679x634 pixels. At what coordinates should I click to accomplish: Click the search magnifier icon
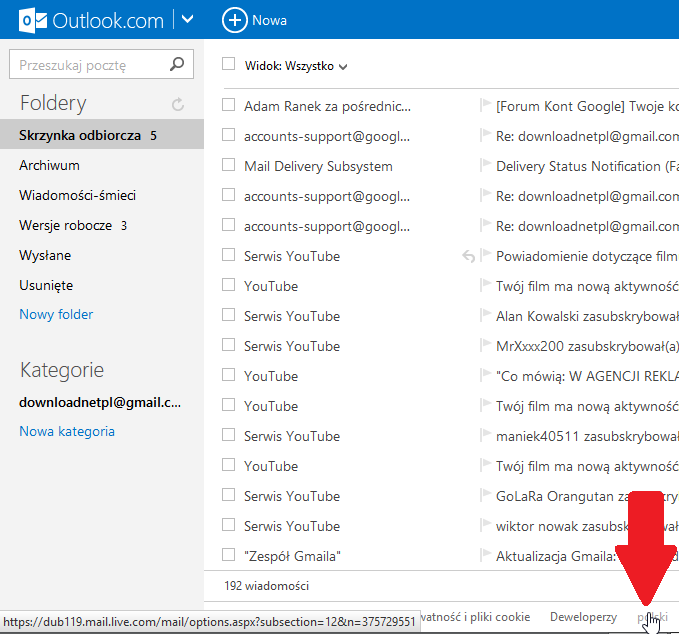click(x=177, y=64)
